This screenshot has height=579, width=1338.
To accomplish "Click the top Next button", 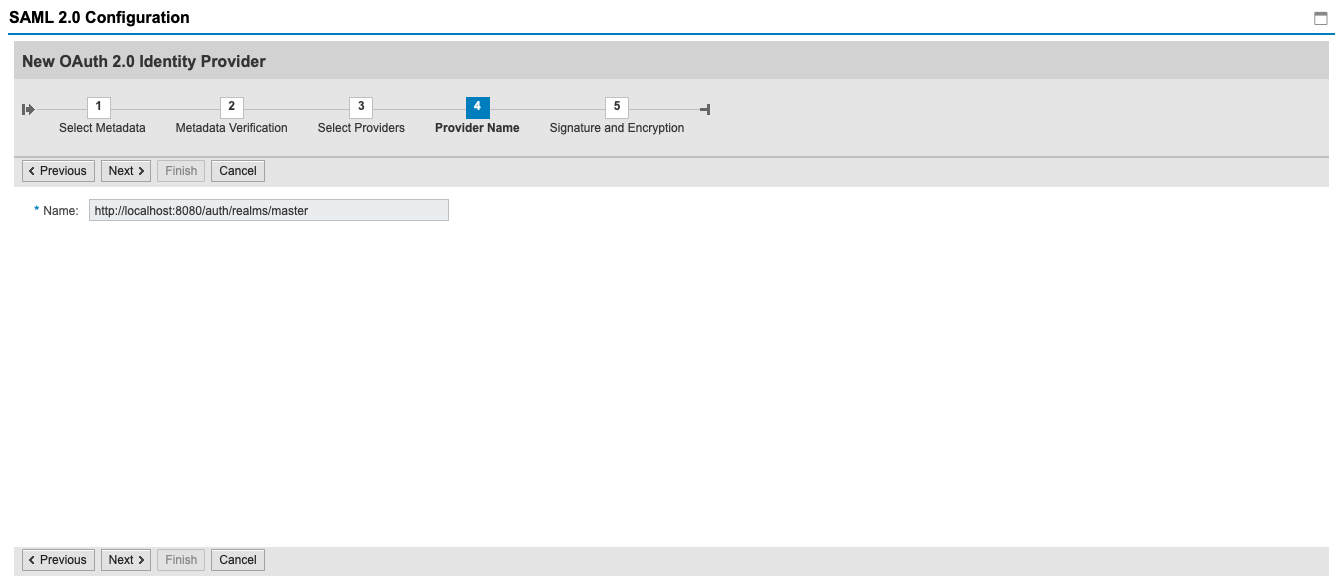I will [x=126, y=171].
